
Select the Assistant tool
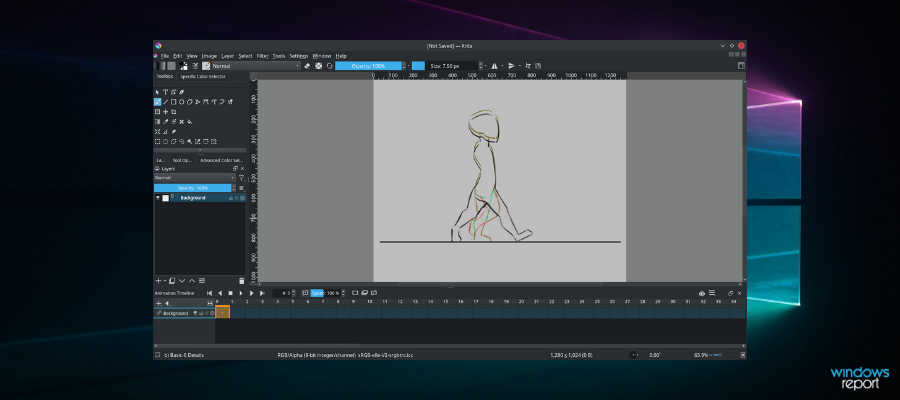coord(157,131)
